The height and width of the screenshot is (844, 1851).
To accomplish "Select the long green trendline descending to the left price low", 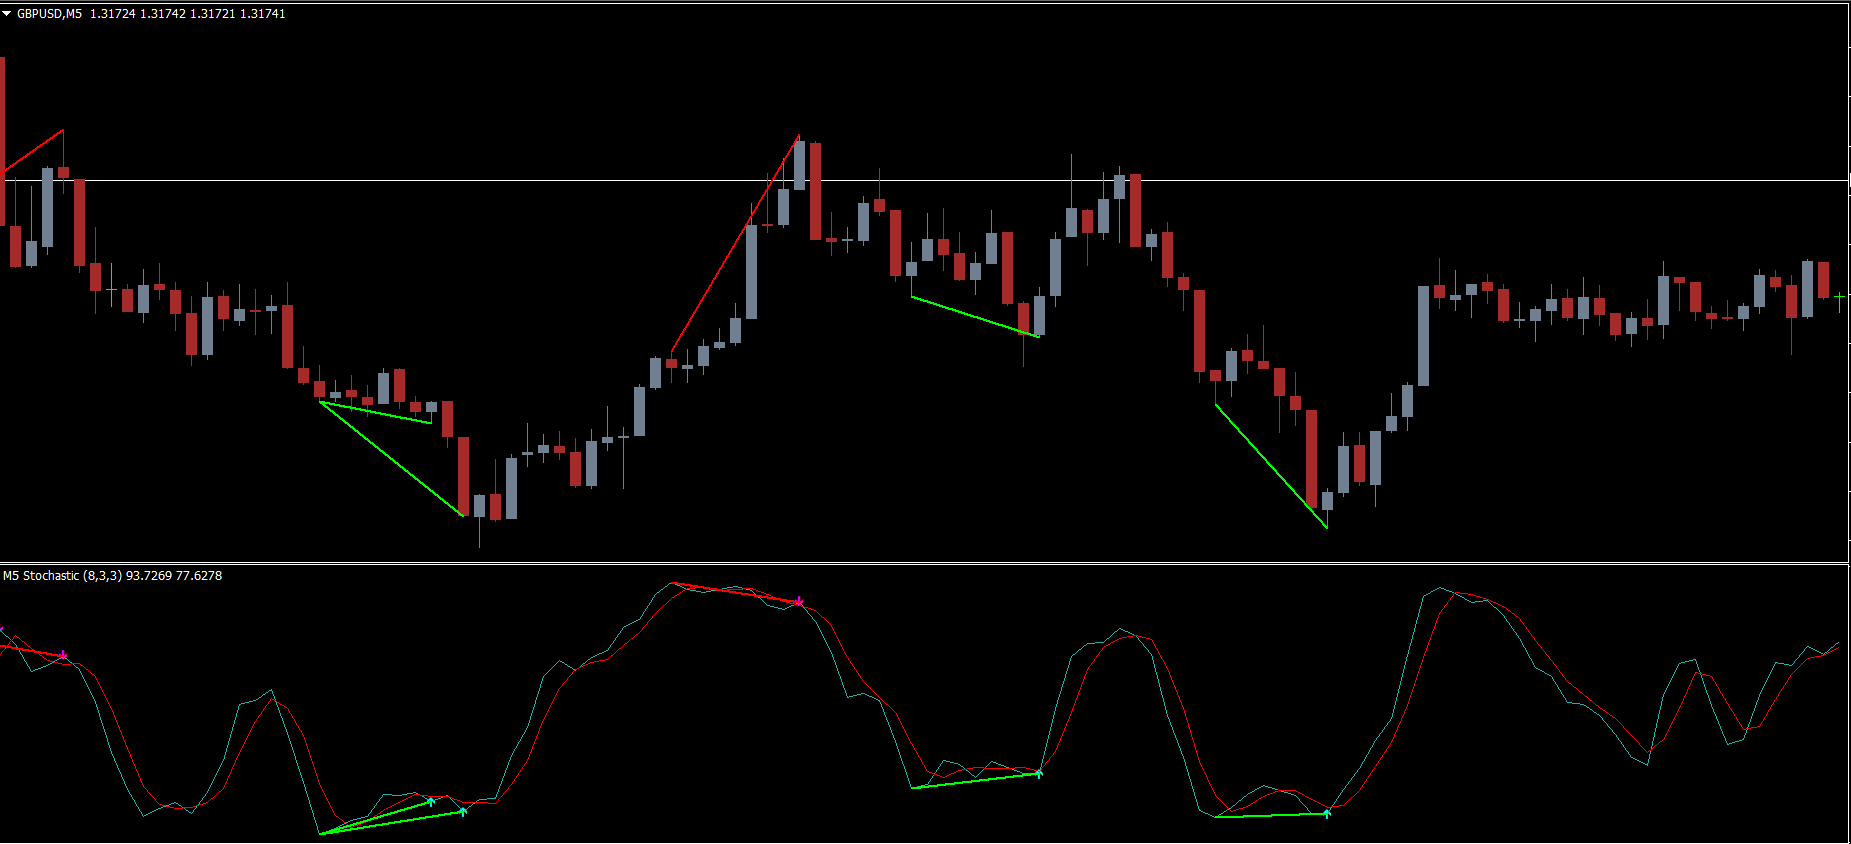I will (391, 459).
